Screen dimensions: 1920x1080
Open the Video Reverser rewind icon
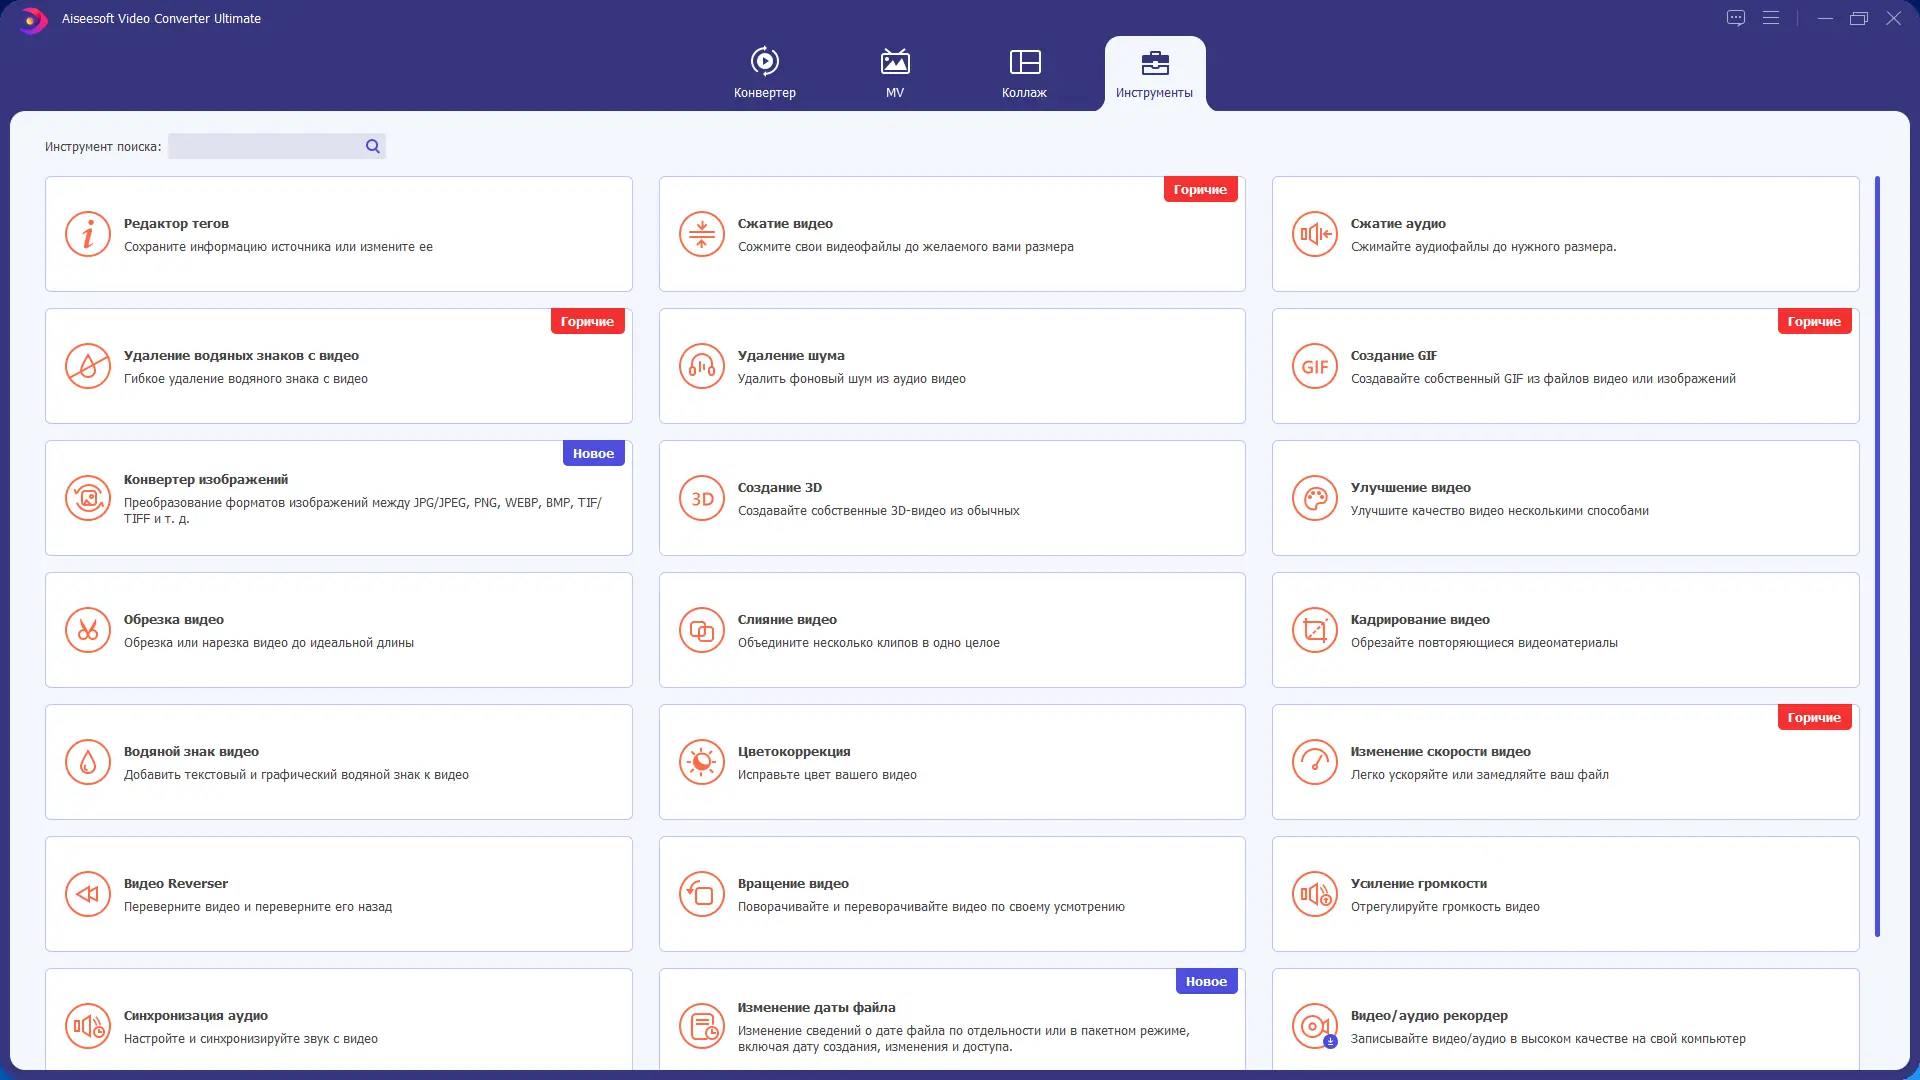pyautogui.click(x=88, y=895)
